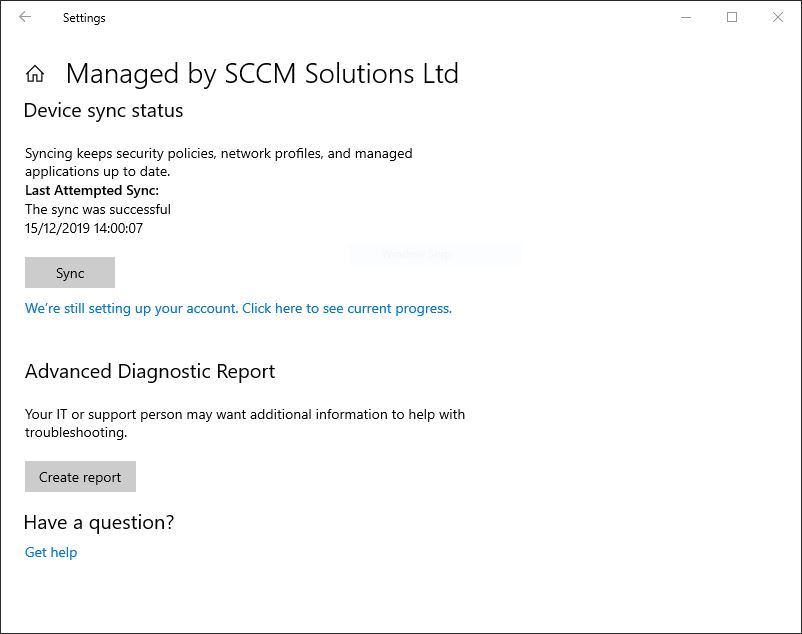Maximize the Settings window
802x634 pixels.
pyautogui.click(x=732, y=17)
